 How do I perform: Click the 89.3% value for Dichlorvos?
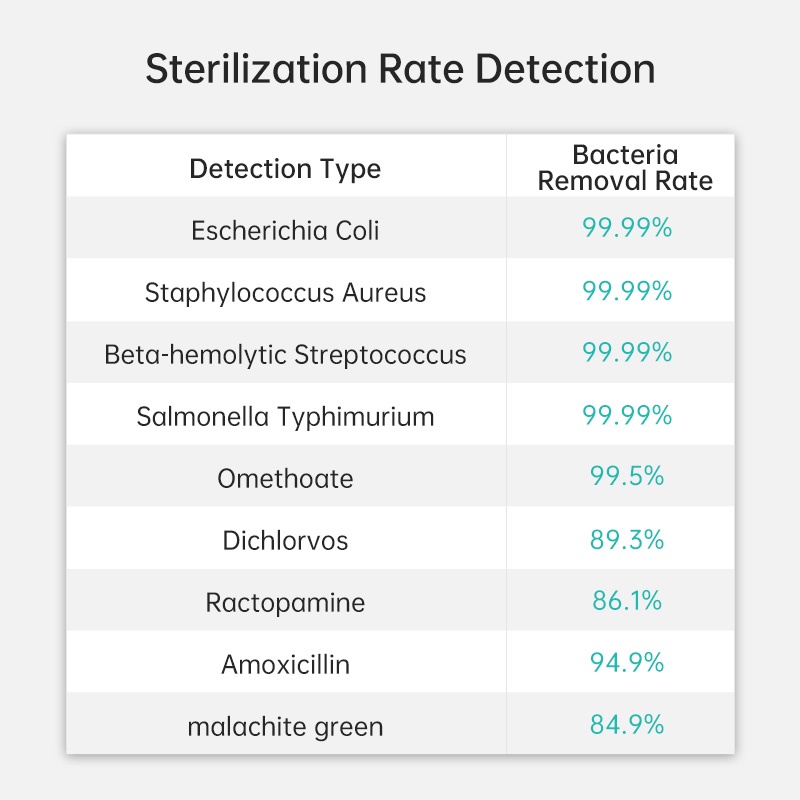(626, 539)
